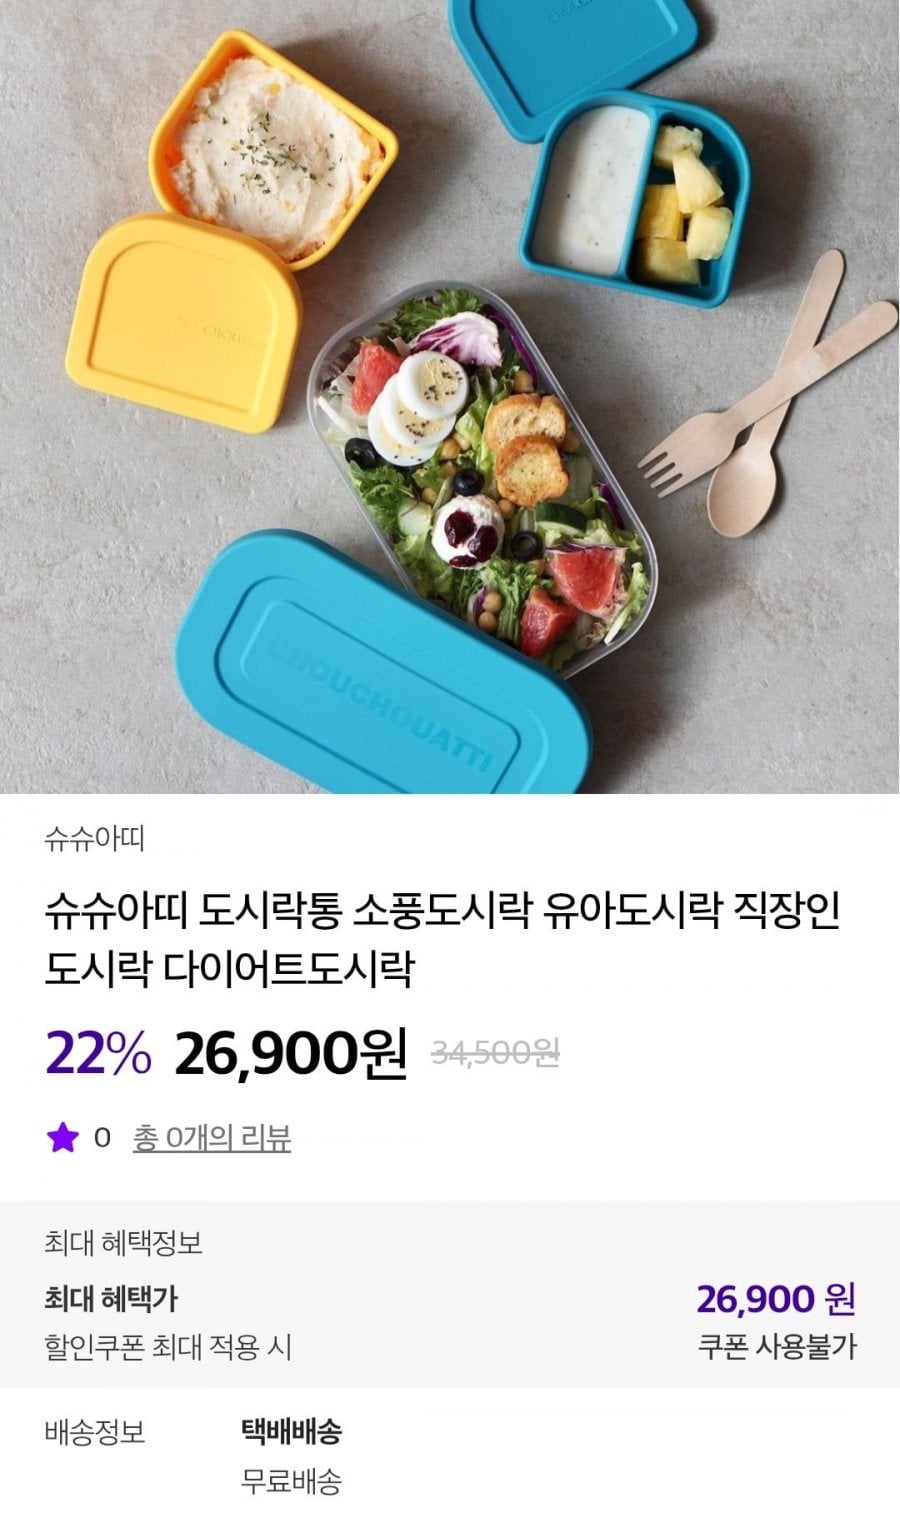Click the 22% discount percentage
Image resolution: width=900 pixels, height=1528 pixels.
click(x=98, y=1053)
